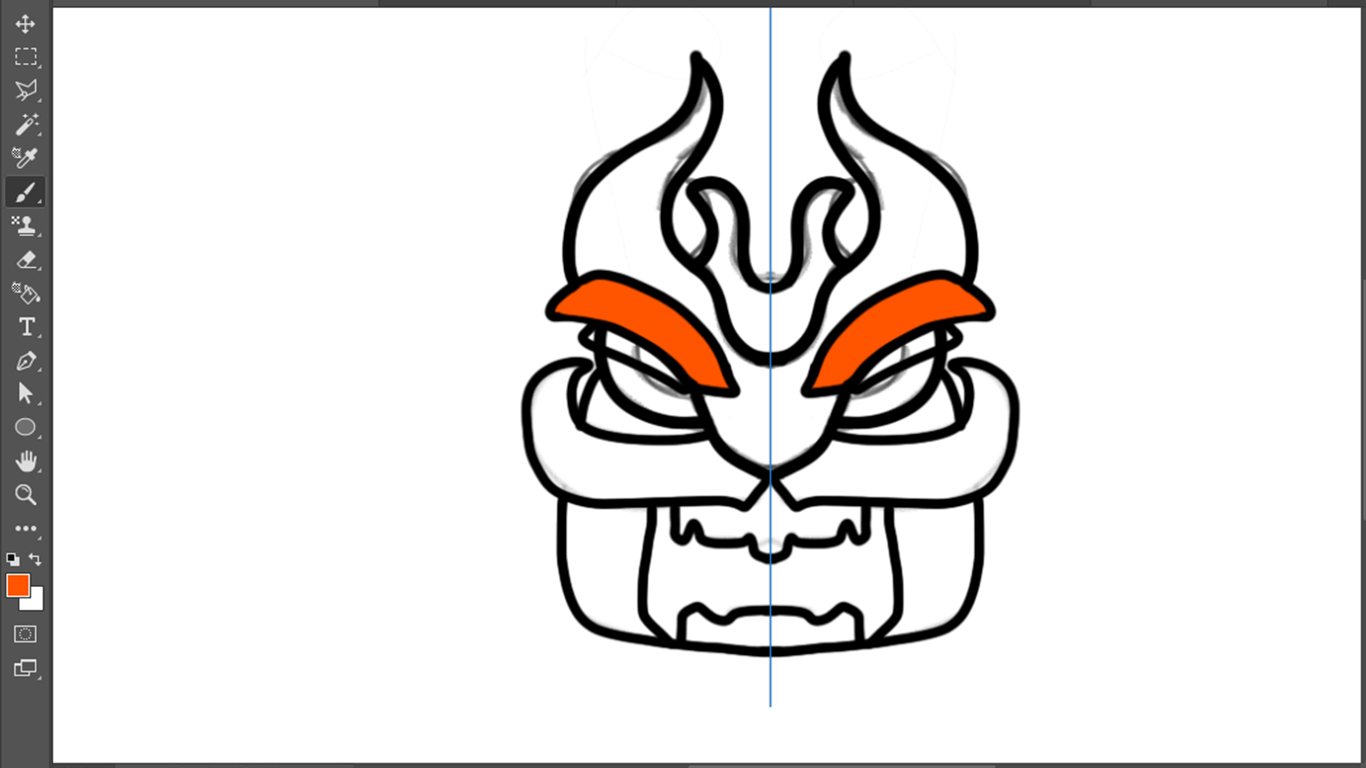Viewport: 1366px width, 768px height.
Task: Select the Zoom magnifier tool
Action: (25, 495)
